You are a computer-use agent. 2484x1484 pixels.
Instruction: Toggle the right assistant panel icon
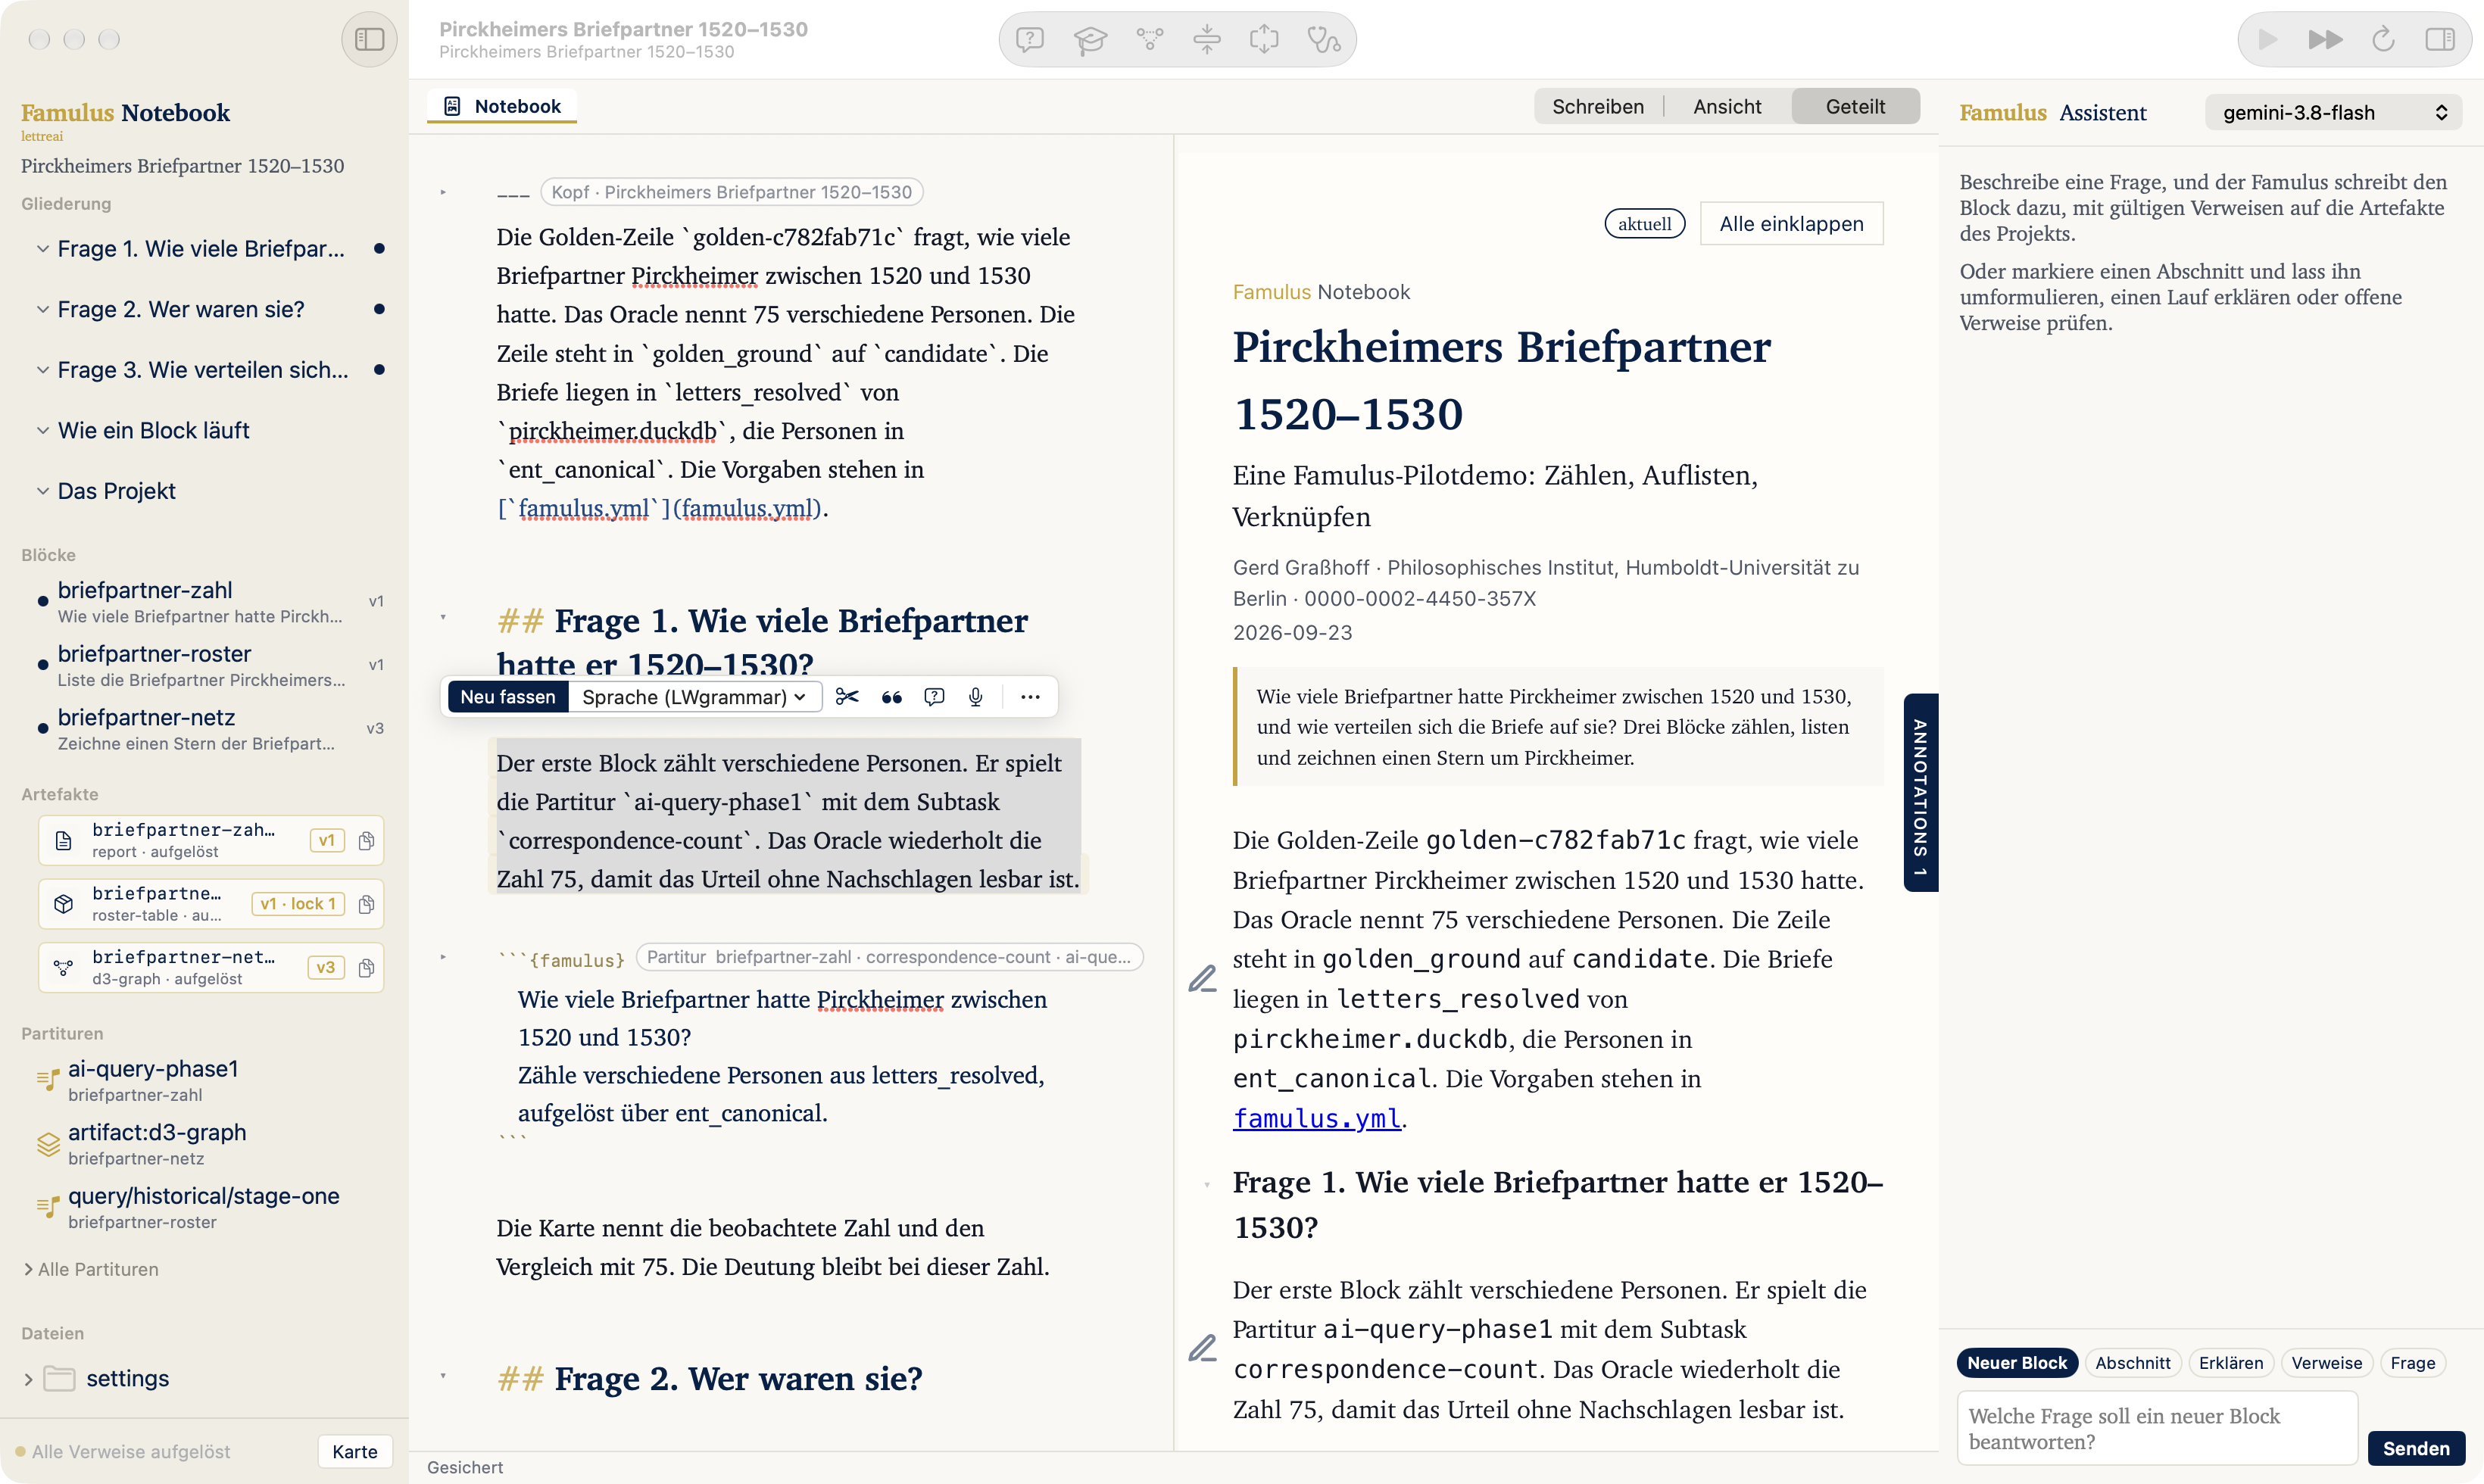point(2440,40)
